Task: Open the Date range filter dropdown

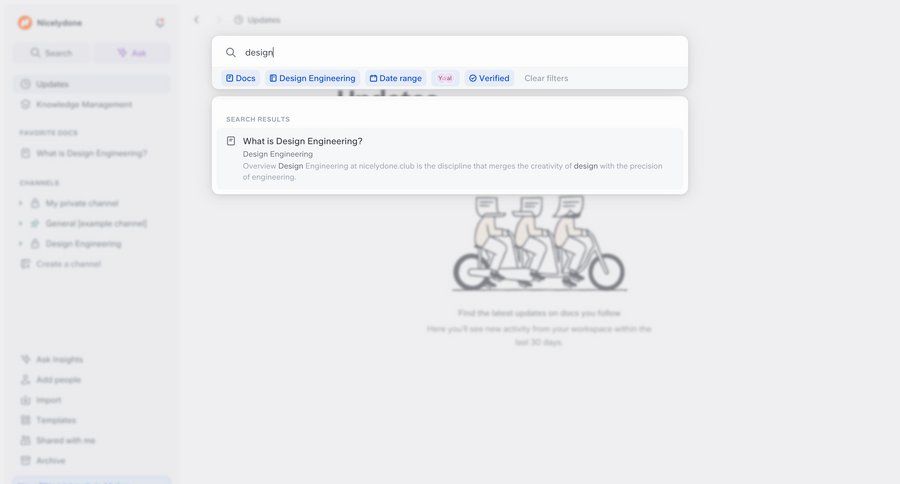Action: click(x=395, y=78)
